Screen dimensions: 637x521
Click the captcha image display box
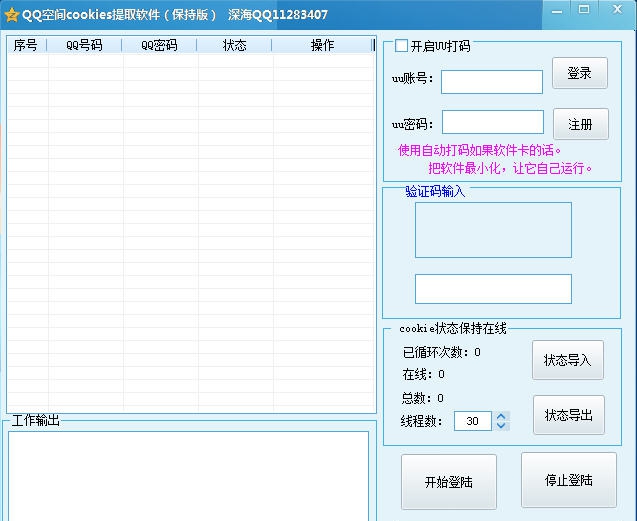pos(493,230)
